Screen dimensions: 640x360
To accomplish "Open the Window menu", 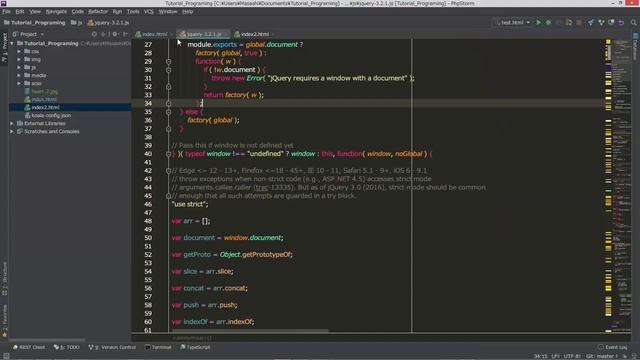I will (168, 11).
